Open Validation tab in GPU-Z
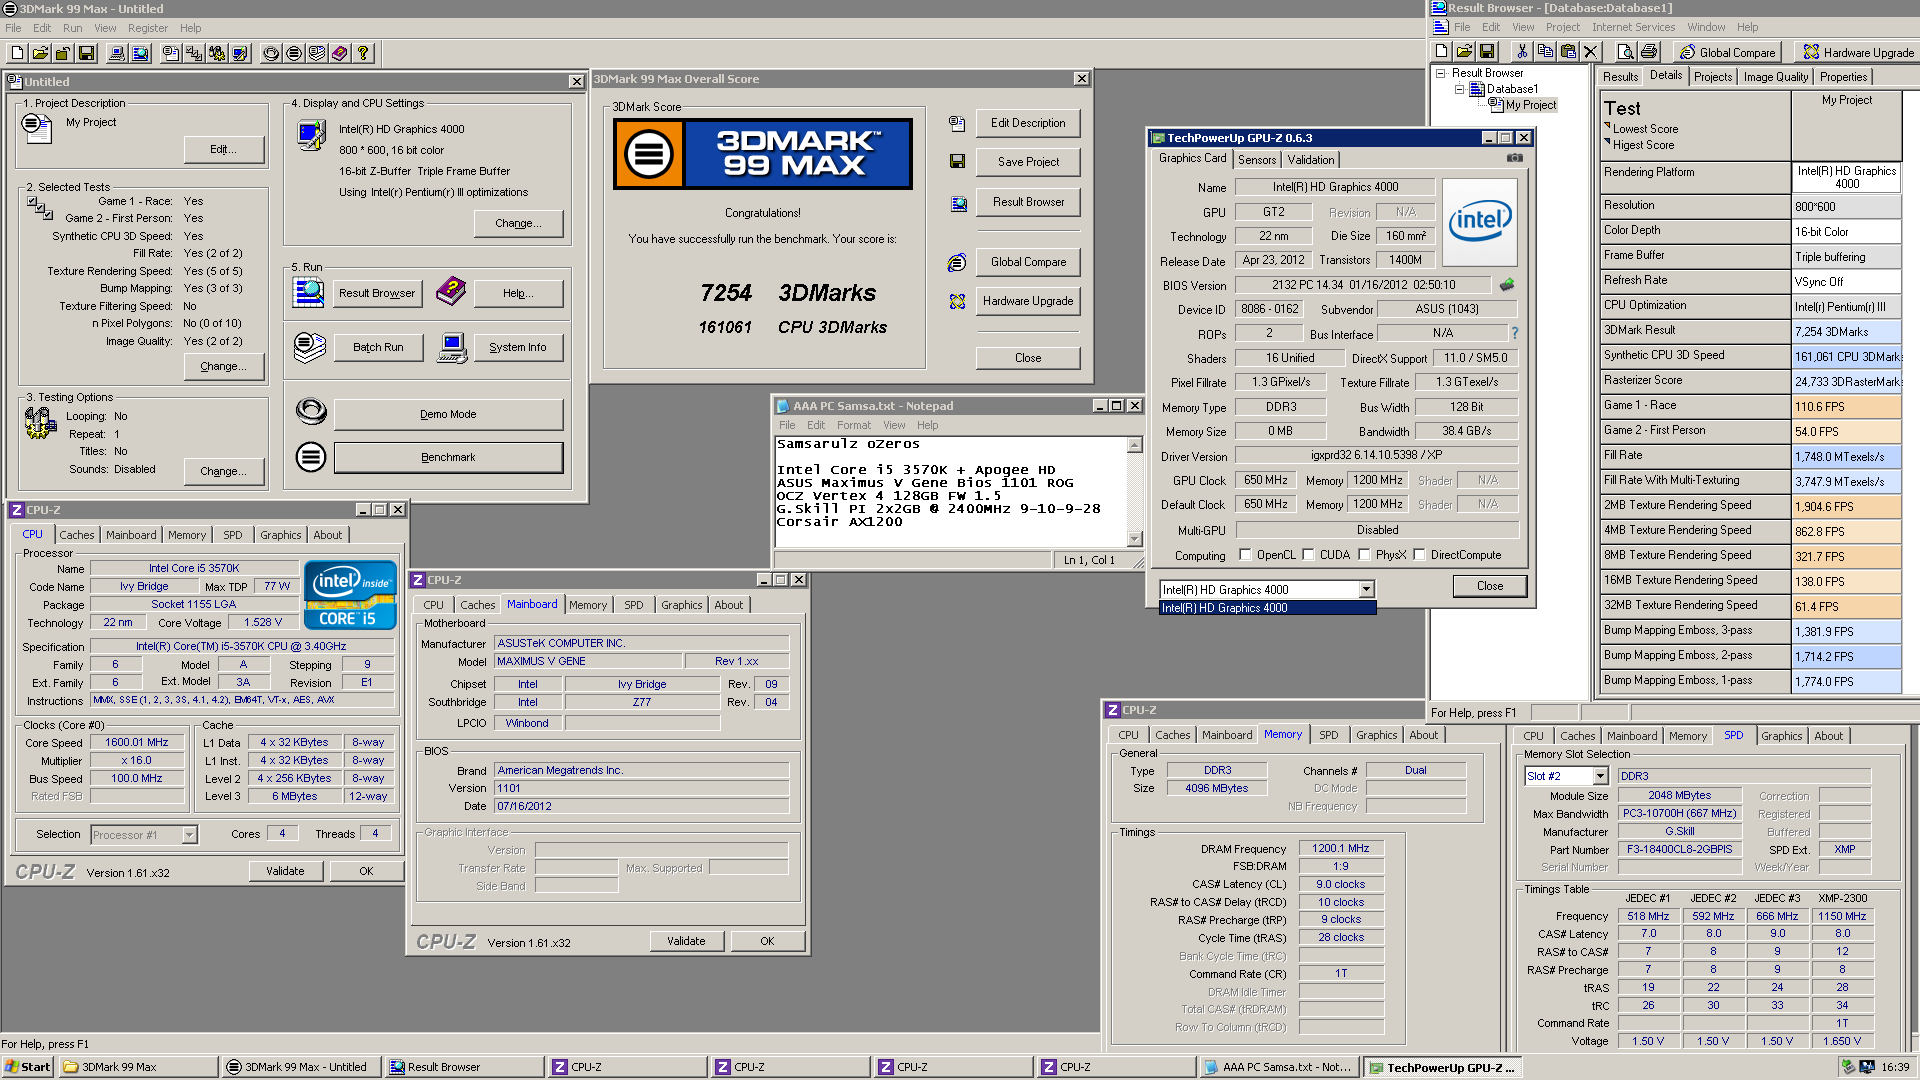Viewport: 1920px width, 1080px height. pyautogui.click(x=1310, y=160)
